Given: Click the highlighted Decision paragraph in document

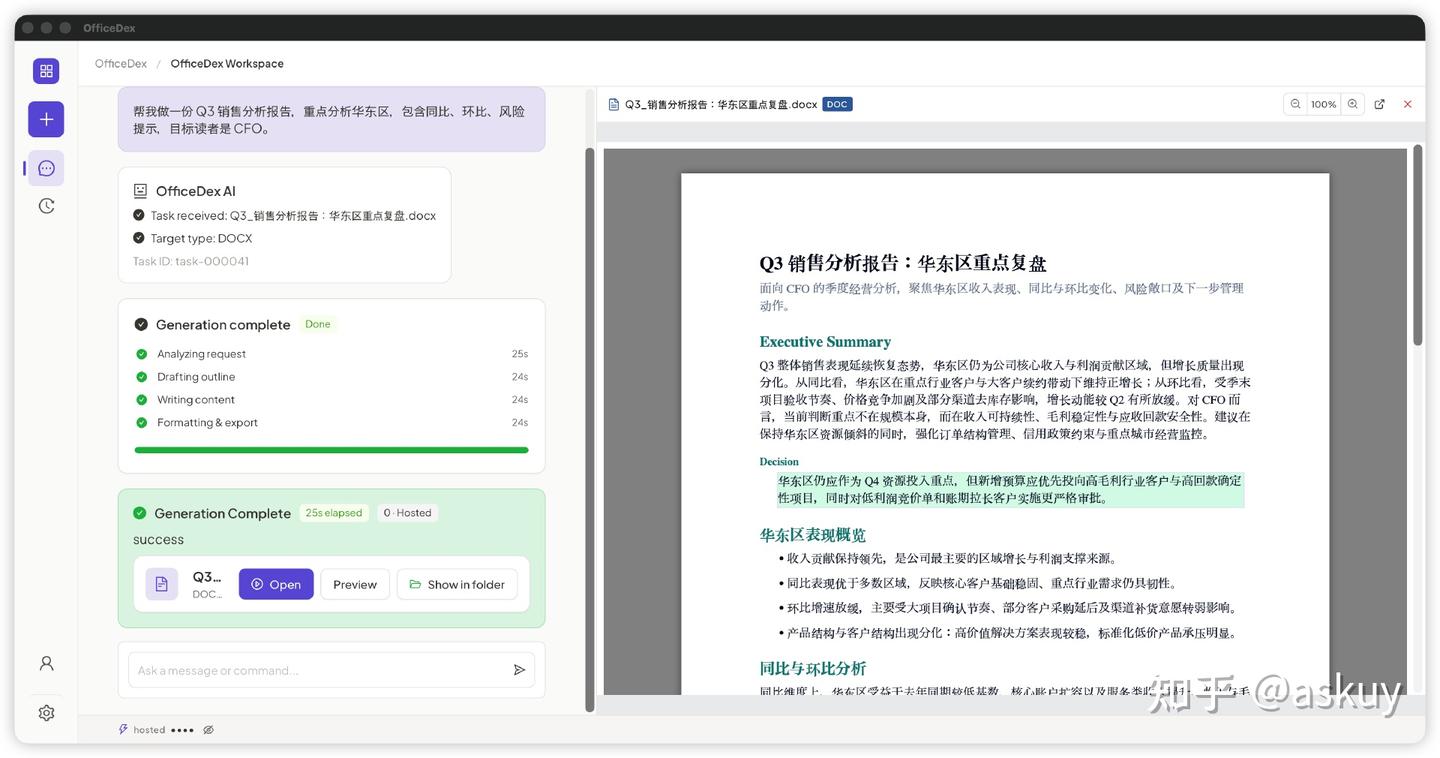Looking at the screenshot, I should point(1010,489).
